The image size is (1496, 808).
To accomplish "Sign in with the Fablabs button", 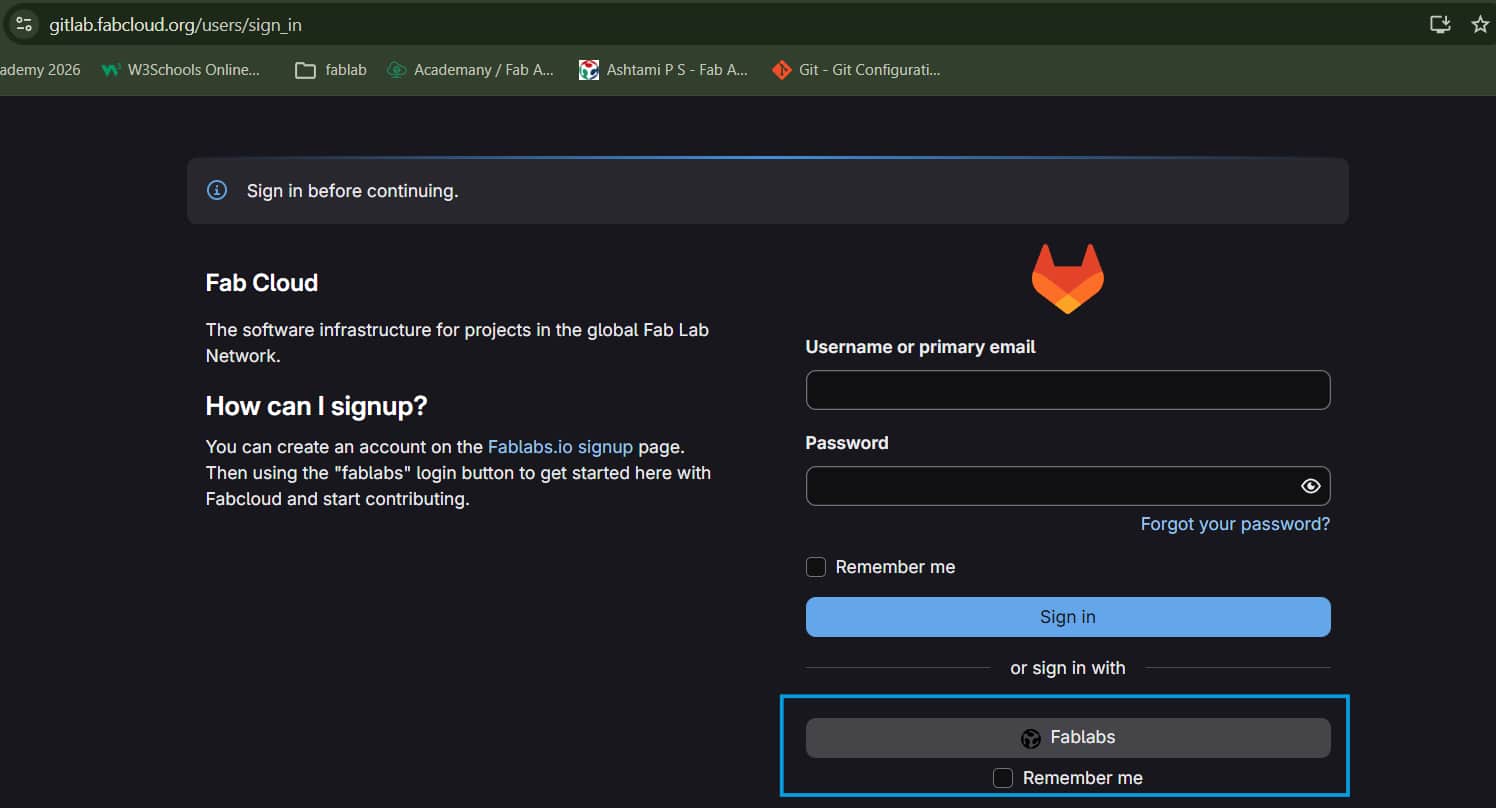I will point(1068,738).
